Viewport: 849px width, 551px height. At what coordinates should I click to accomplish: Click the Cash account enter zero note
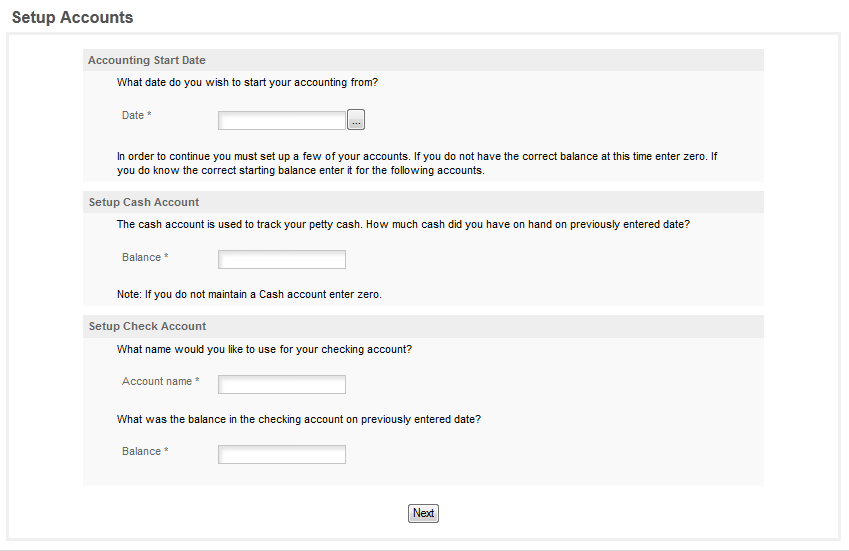[x=249, y=294]
